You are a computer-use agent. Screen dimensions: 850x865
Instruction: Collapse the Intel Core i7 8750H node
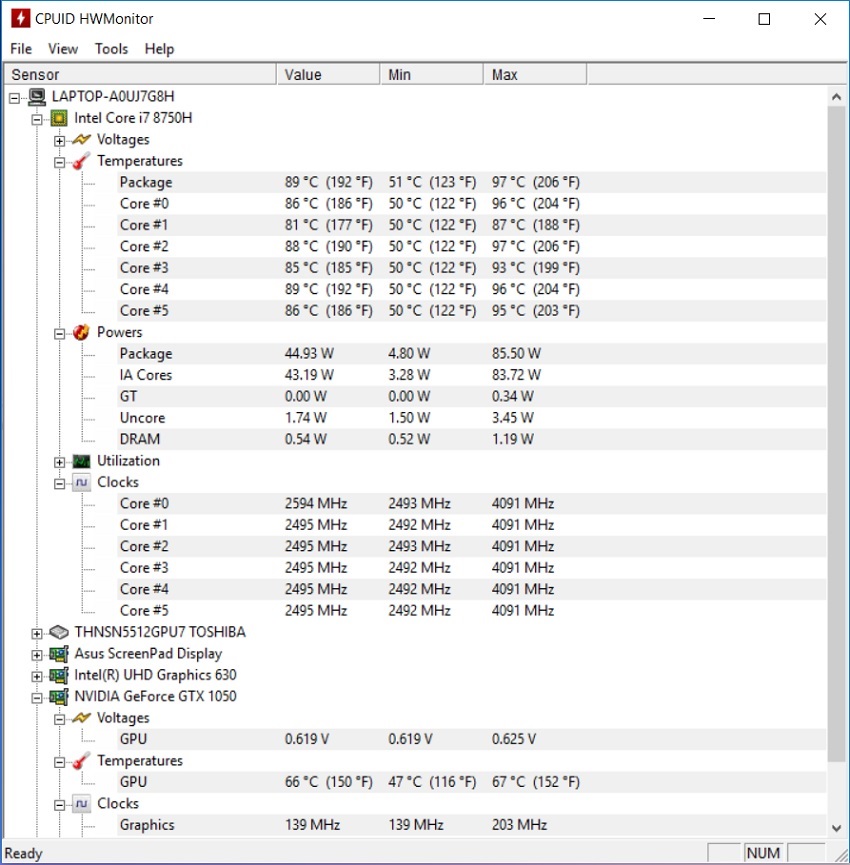[37, 120]
